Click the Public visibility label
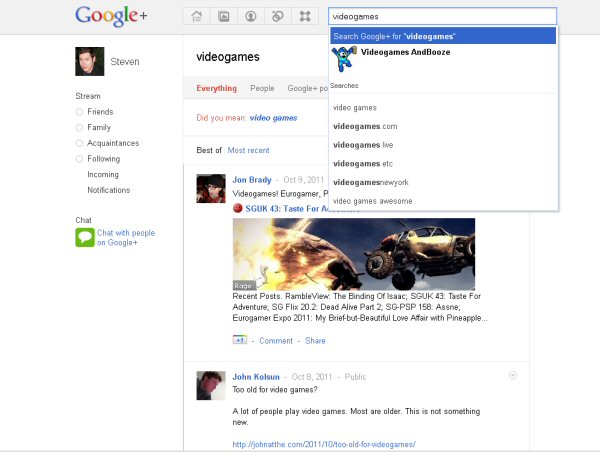Image resolution: width=600 pixels, height=452 pixels. coord(355,377)
